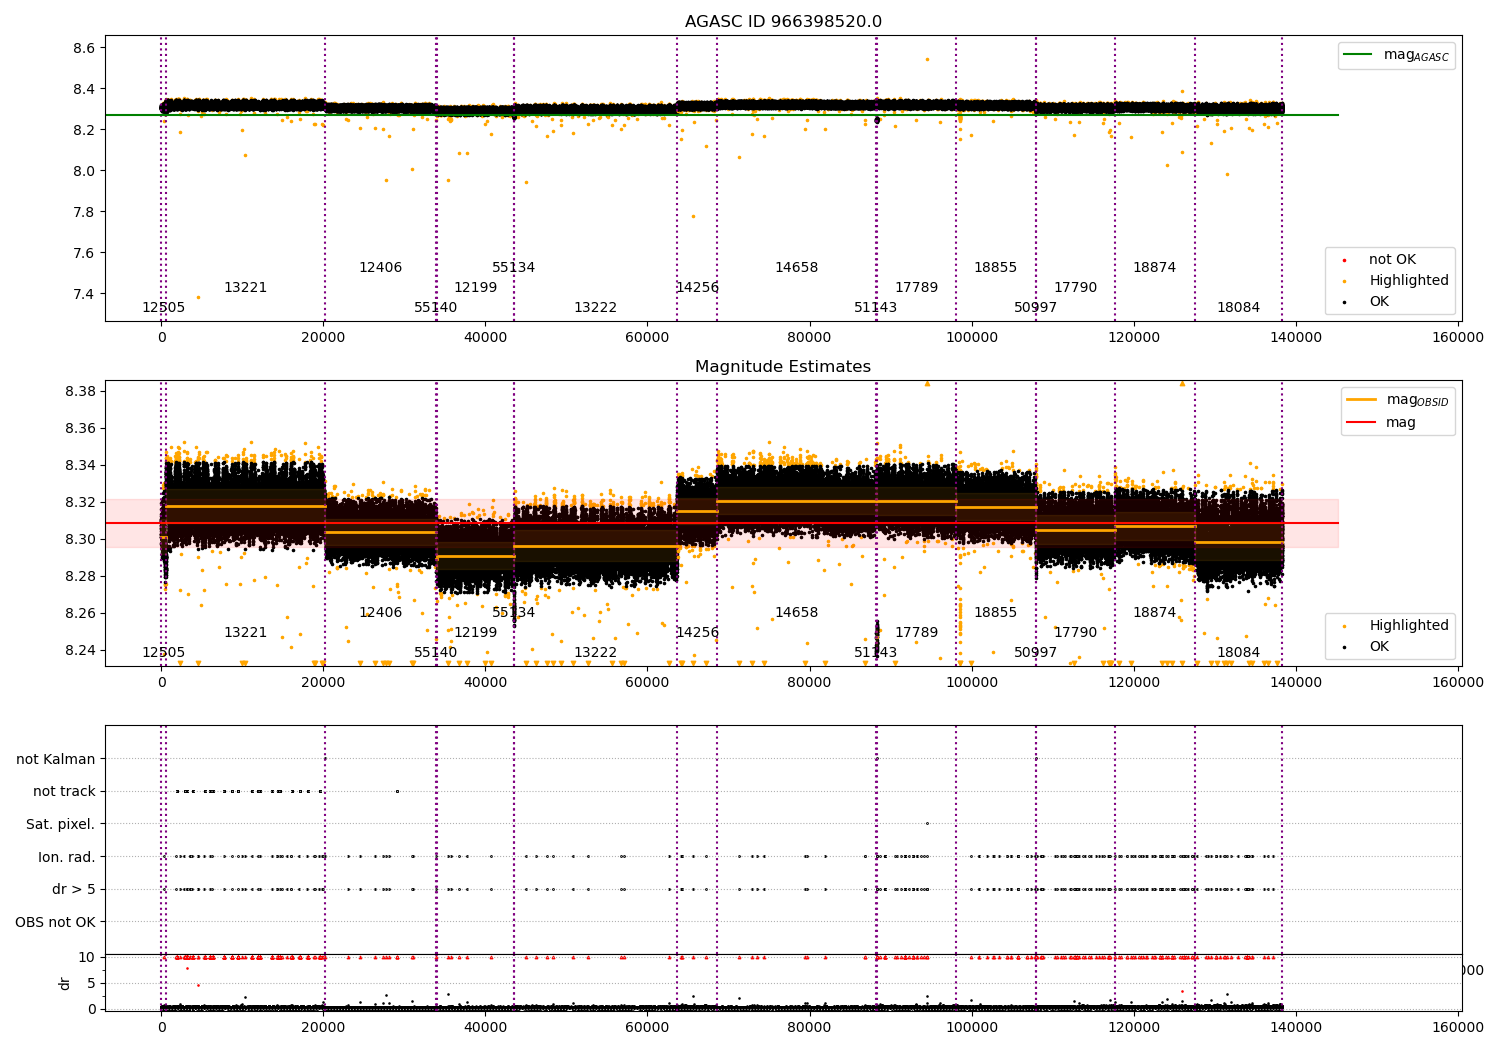This screenshot has height=1050, width=1500.
Task: Click OBSID label 17789 in Magnitude Estimates plot
Action: (x=916, y=633)
